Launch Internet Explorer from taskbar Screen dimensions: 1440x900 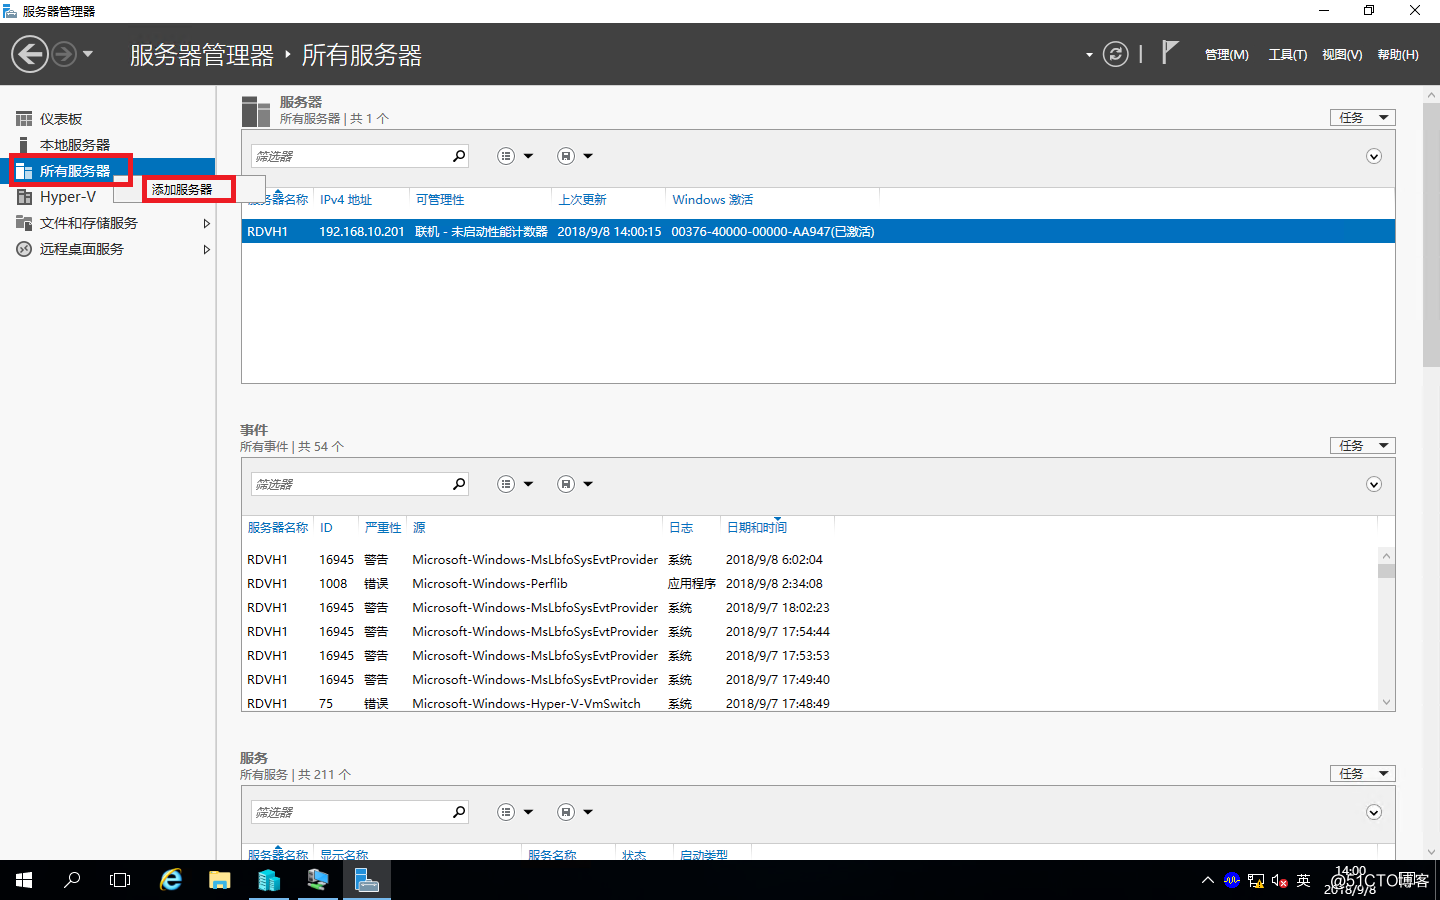click(x=171, y=880)
